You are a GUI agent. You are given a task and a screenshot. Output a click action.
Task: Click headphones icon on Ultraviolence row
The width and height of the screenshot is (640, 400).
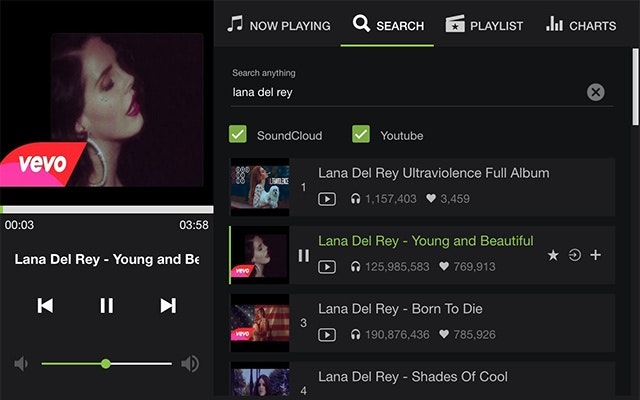point(356,199)
